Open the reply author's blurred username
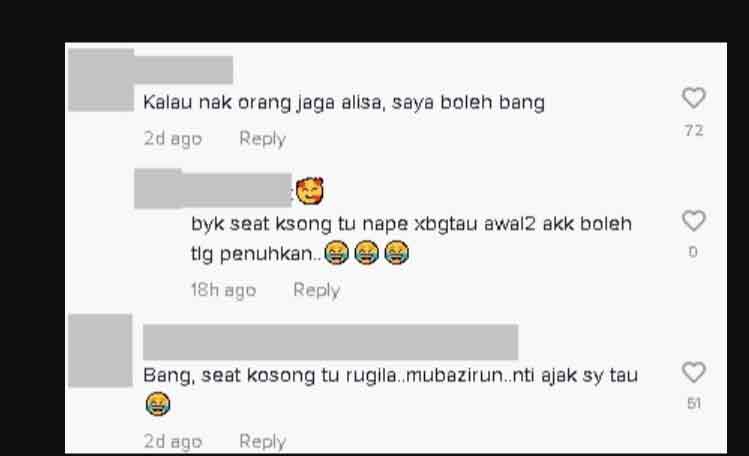The image size is (749, 456). [x=213, y=189]
